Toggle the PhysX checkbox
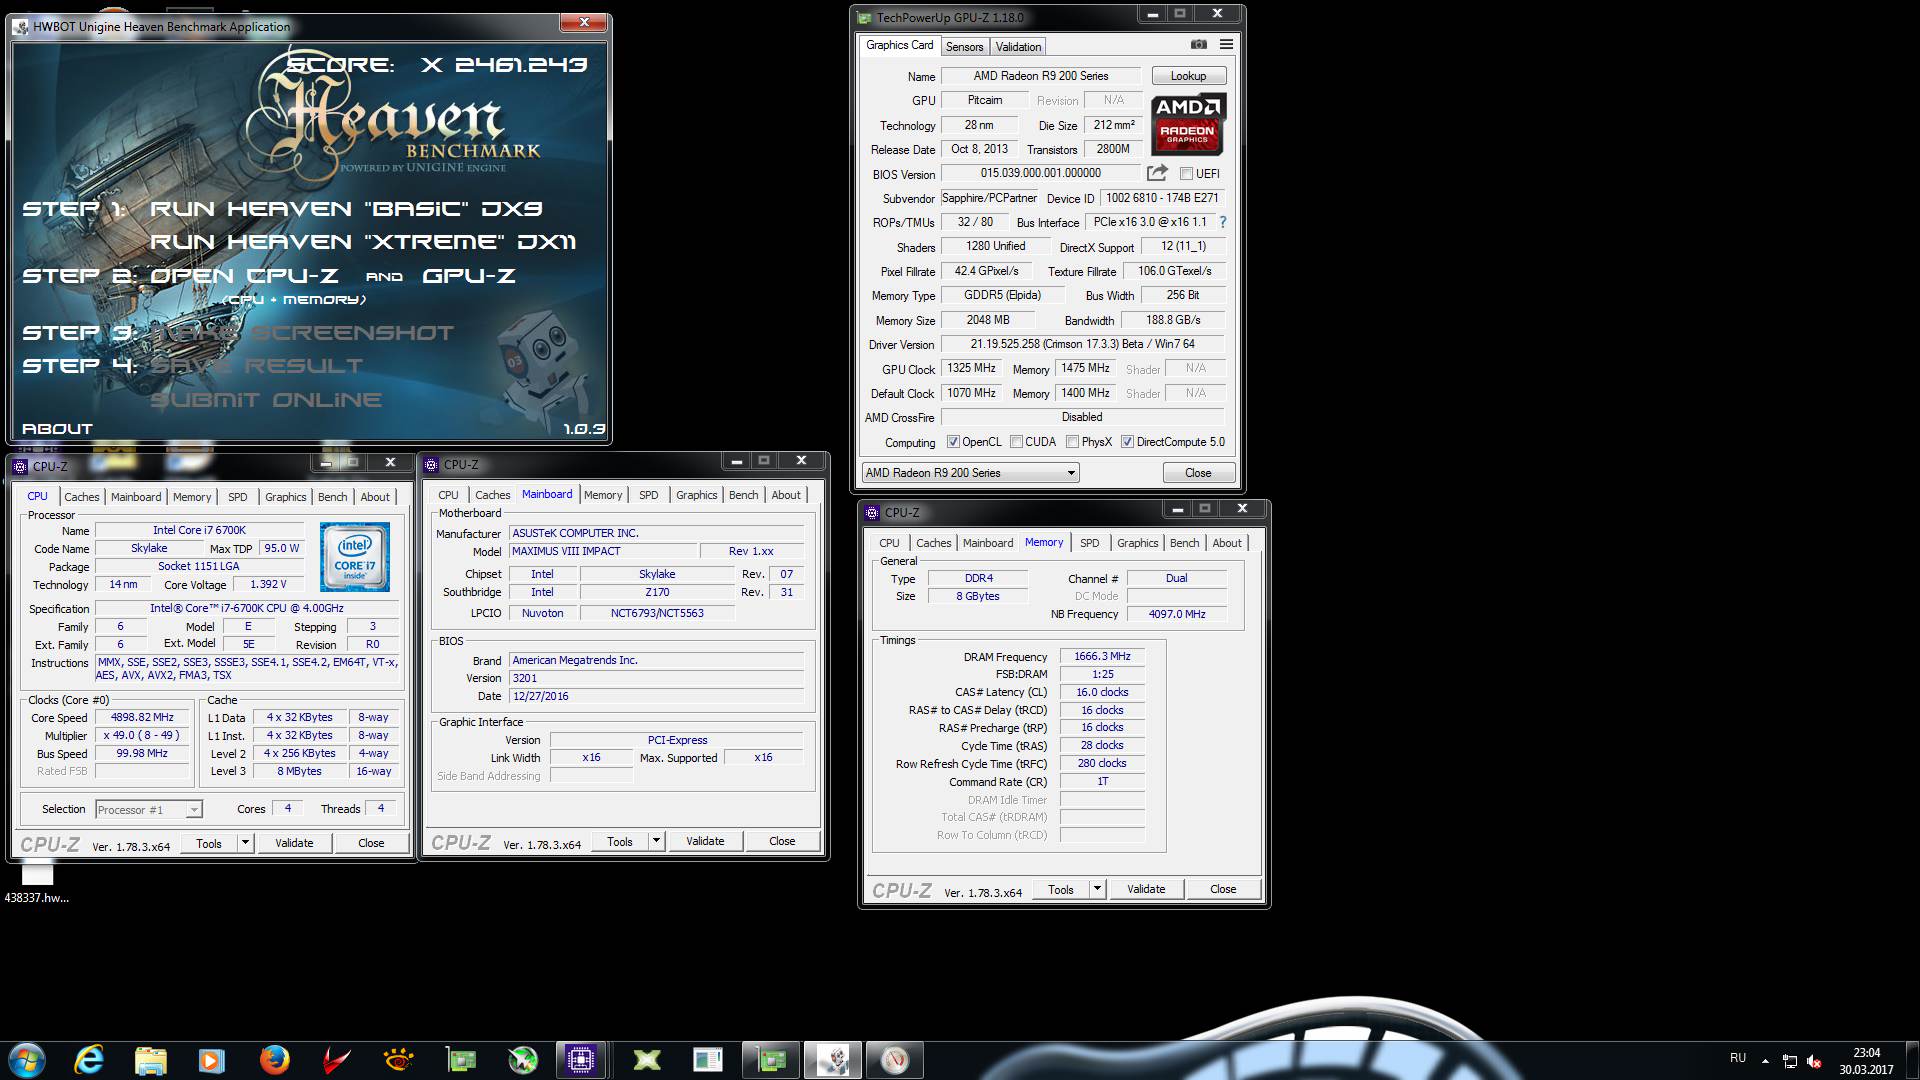1920x1080 pixels. (1072, 442)
